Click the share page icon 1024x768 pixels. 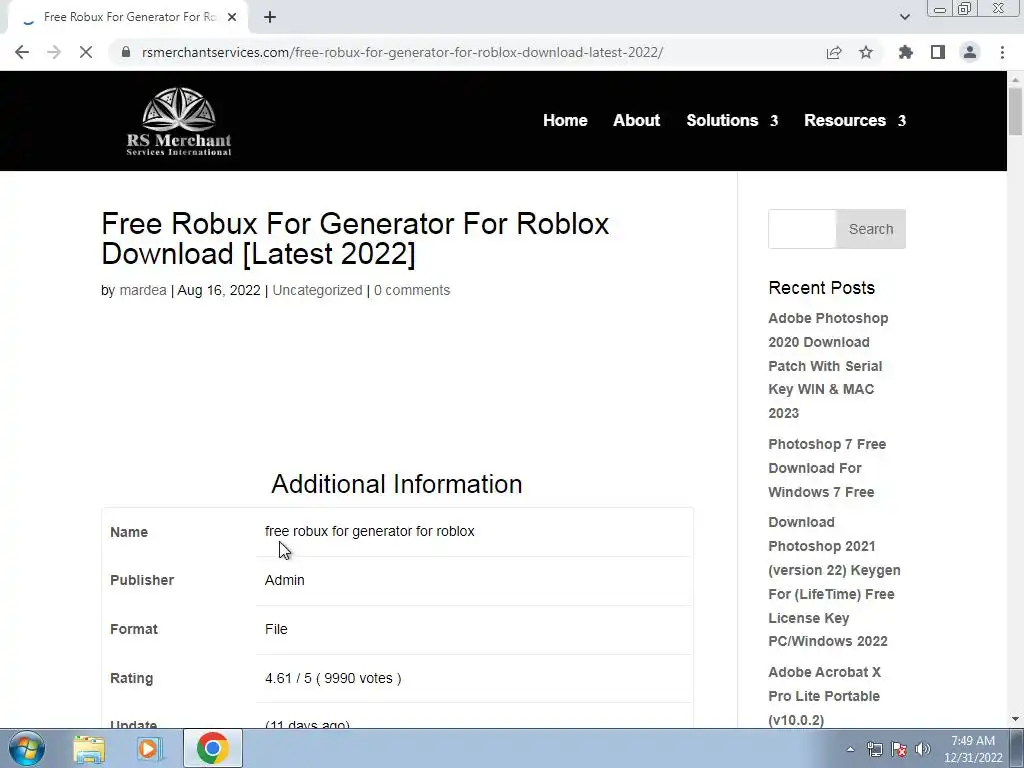(834, 52)
